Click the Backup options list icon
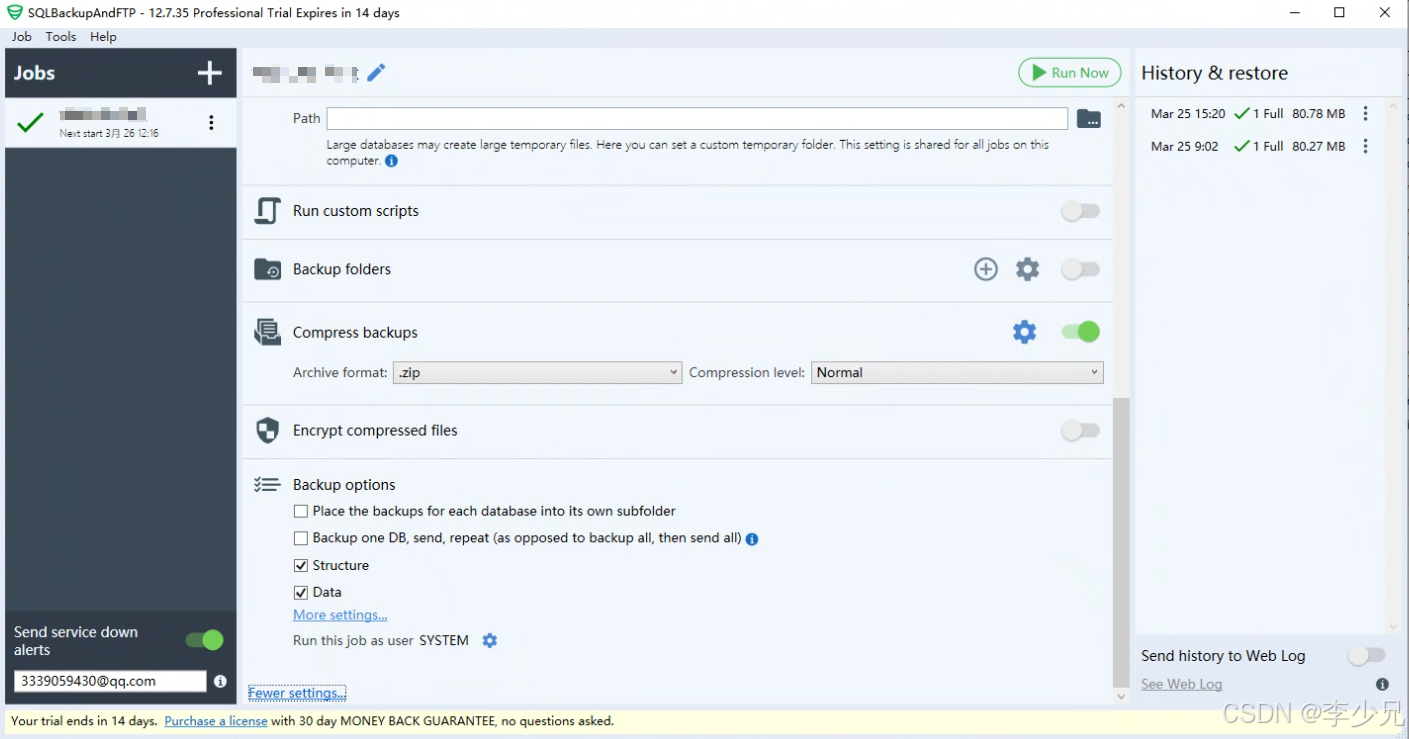This screenshot has height=739, width=1409. click(267, 485)
